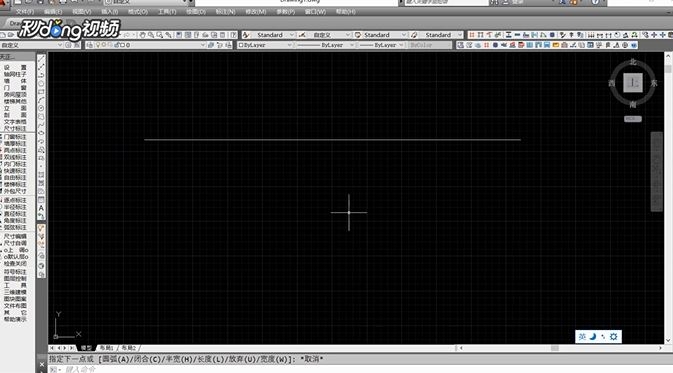This screenshot has width=673, height=373.
Task: Click the Table Style icon
Action: coord(358,35)
